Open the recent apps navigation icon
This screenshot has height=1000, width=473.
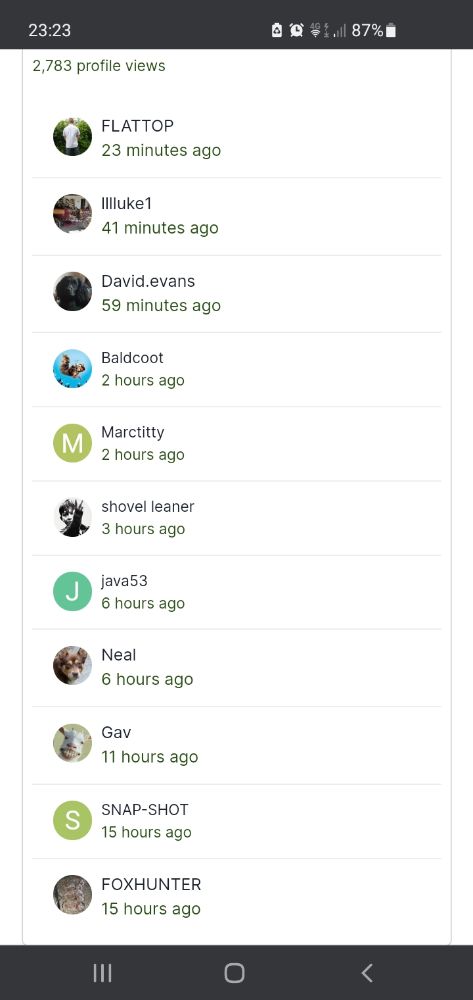pyautogui.click(x=102, y=973)
